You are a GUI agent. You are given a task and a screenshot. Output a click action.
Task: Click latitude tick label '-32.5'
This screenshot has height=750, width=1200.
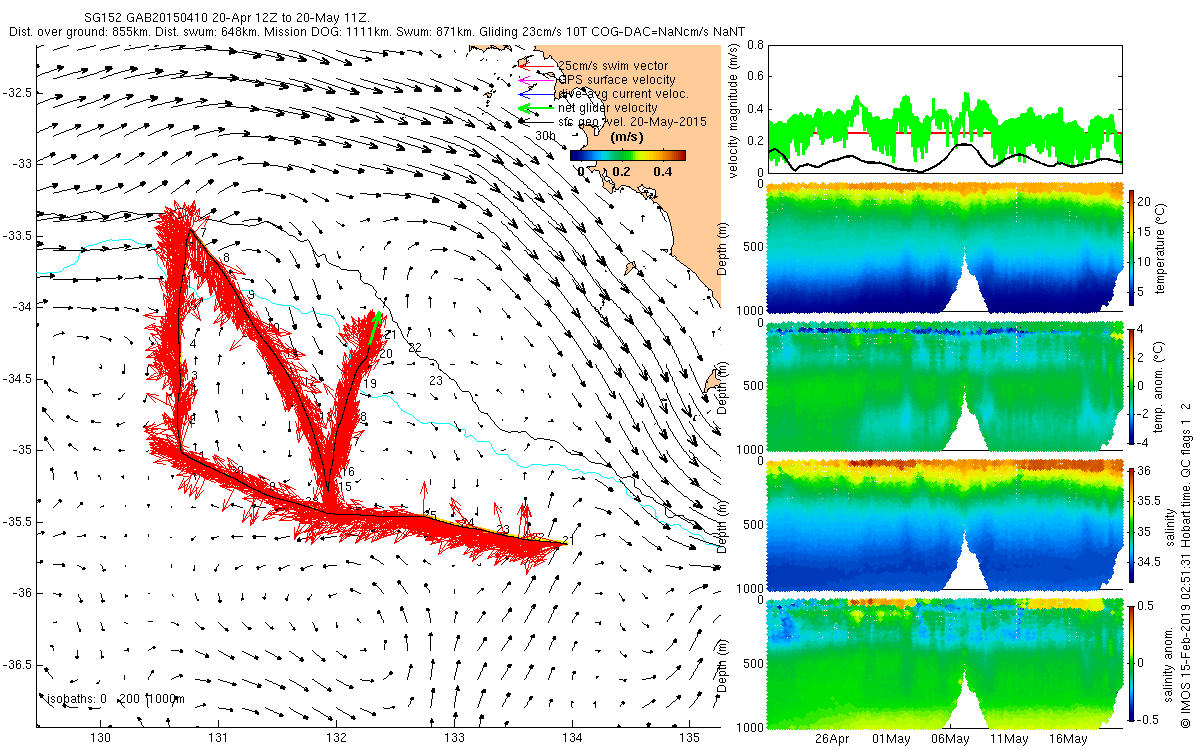(17, 92)
